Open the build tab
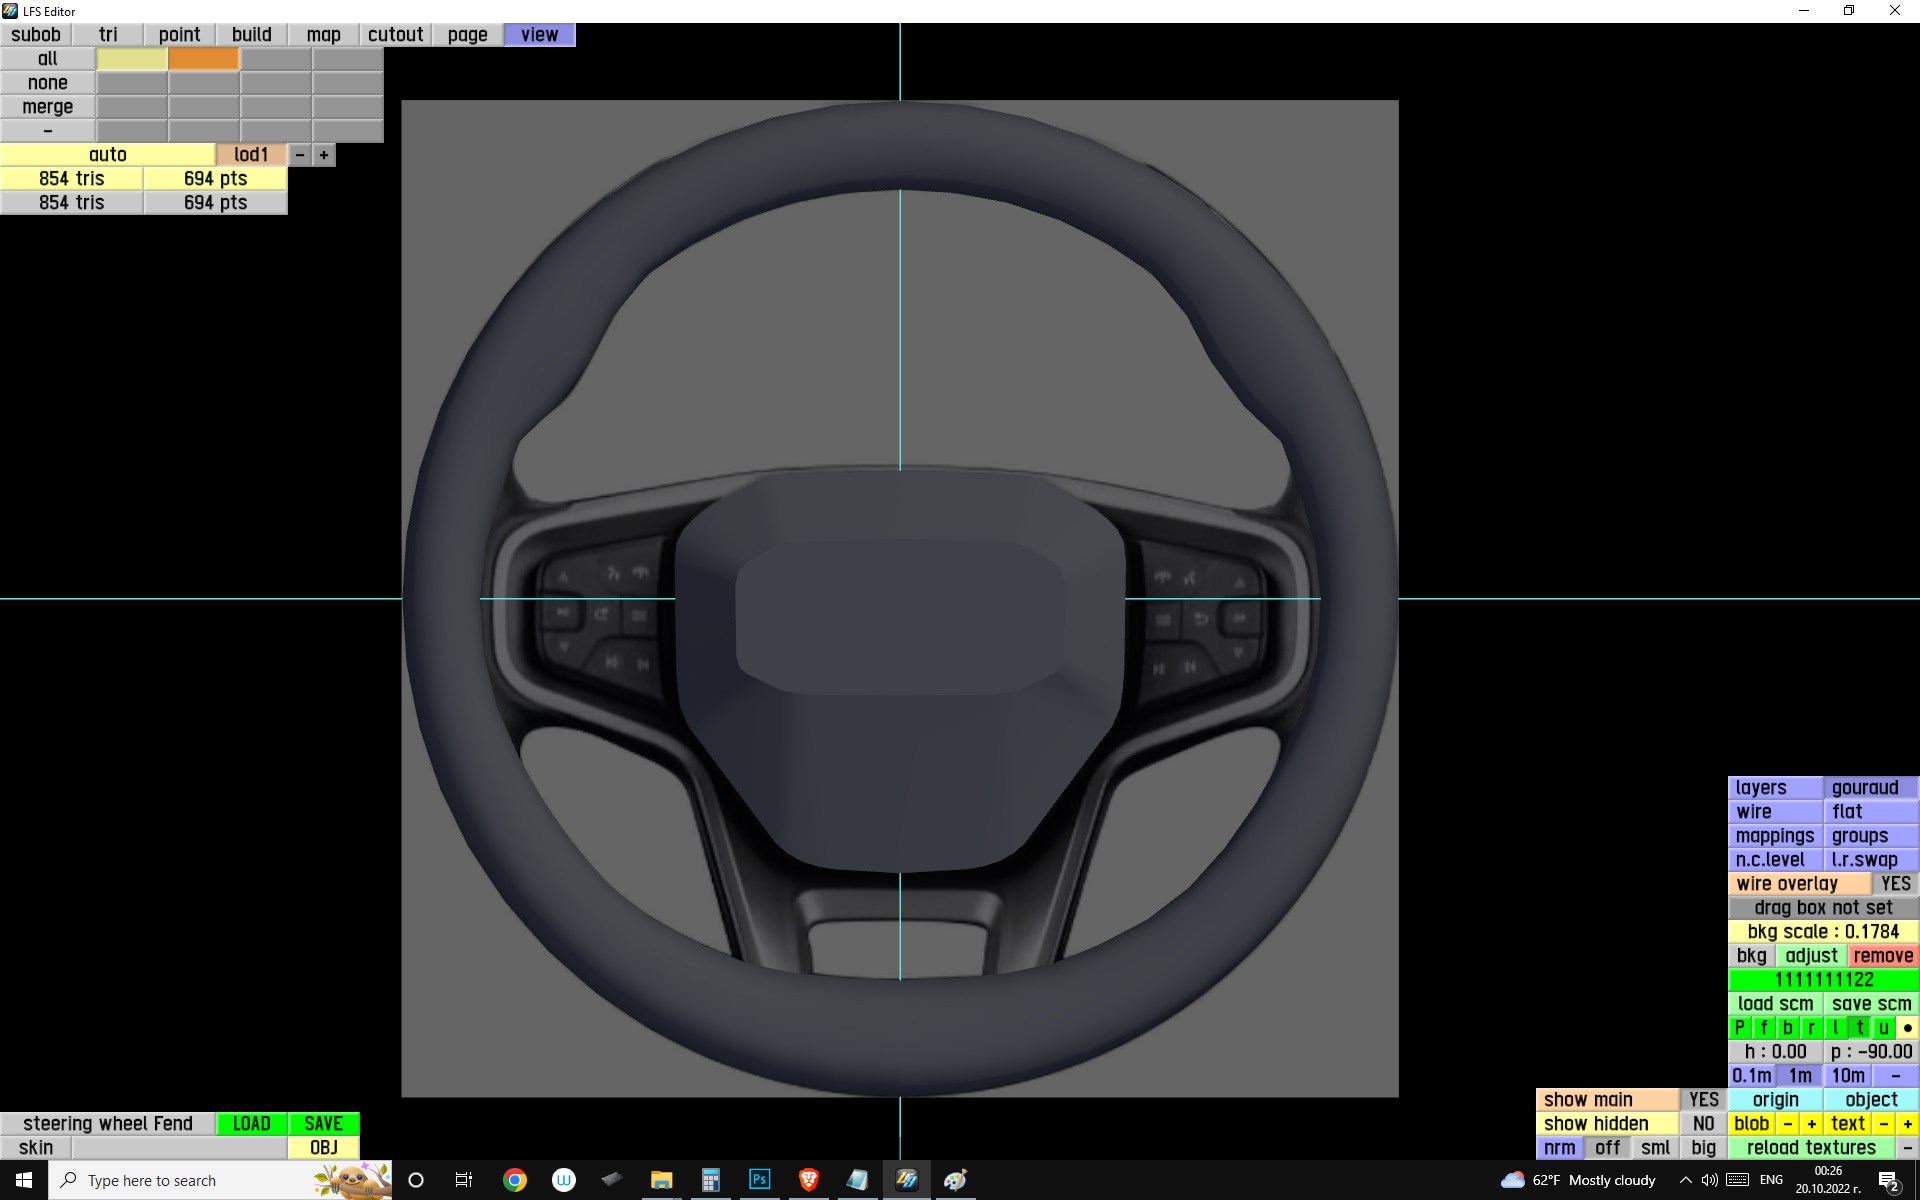The height and width of the screenshot is (1200, 1920). point(251,35)
